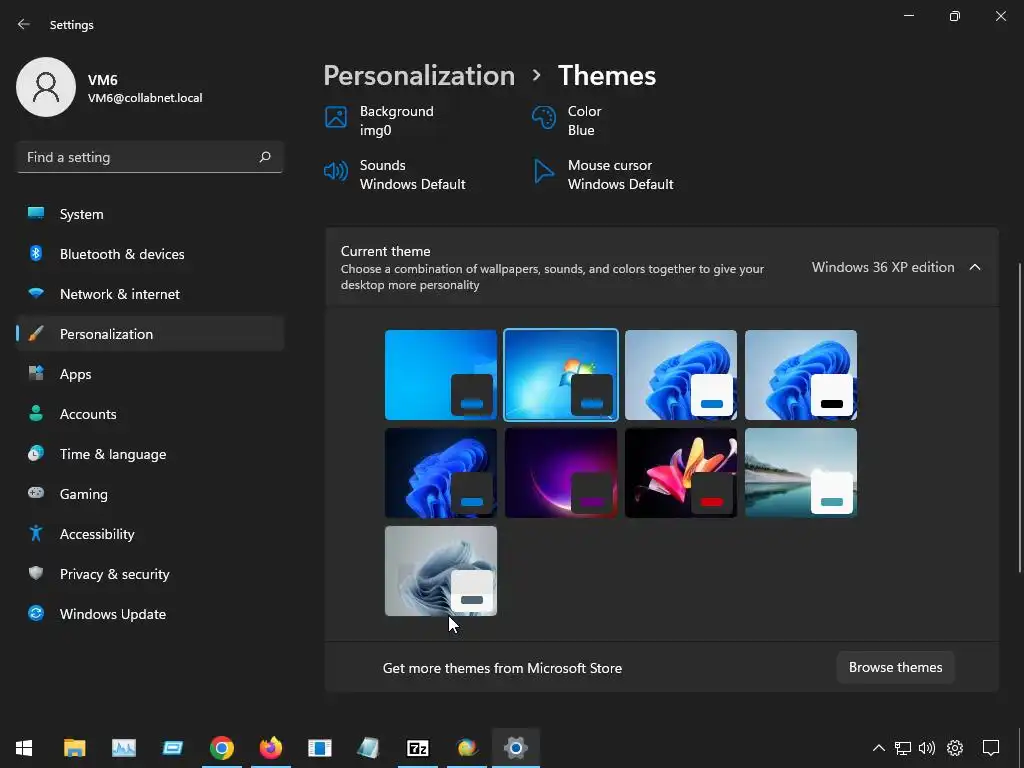Image resolution: width=1024 pixels, height=768 pixels.
Task: Click the Browse themes button
Action: 895,667
